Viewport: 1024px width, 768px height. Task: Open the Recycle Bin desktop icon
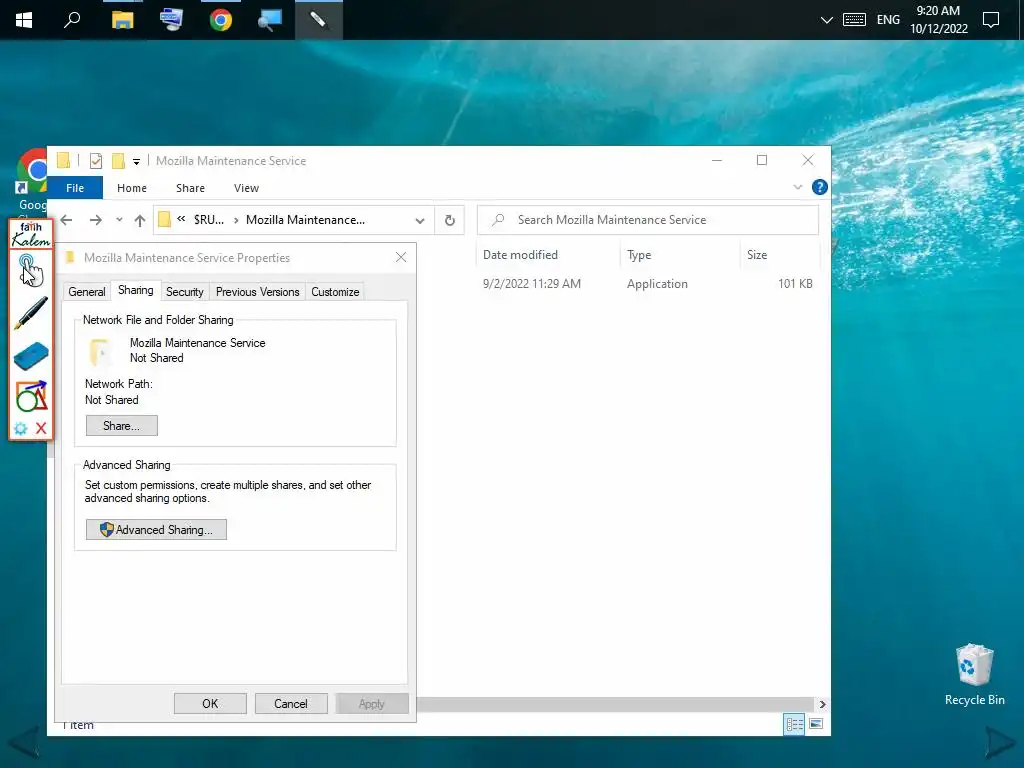tap(974, 675)
